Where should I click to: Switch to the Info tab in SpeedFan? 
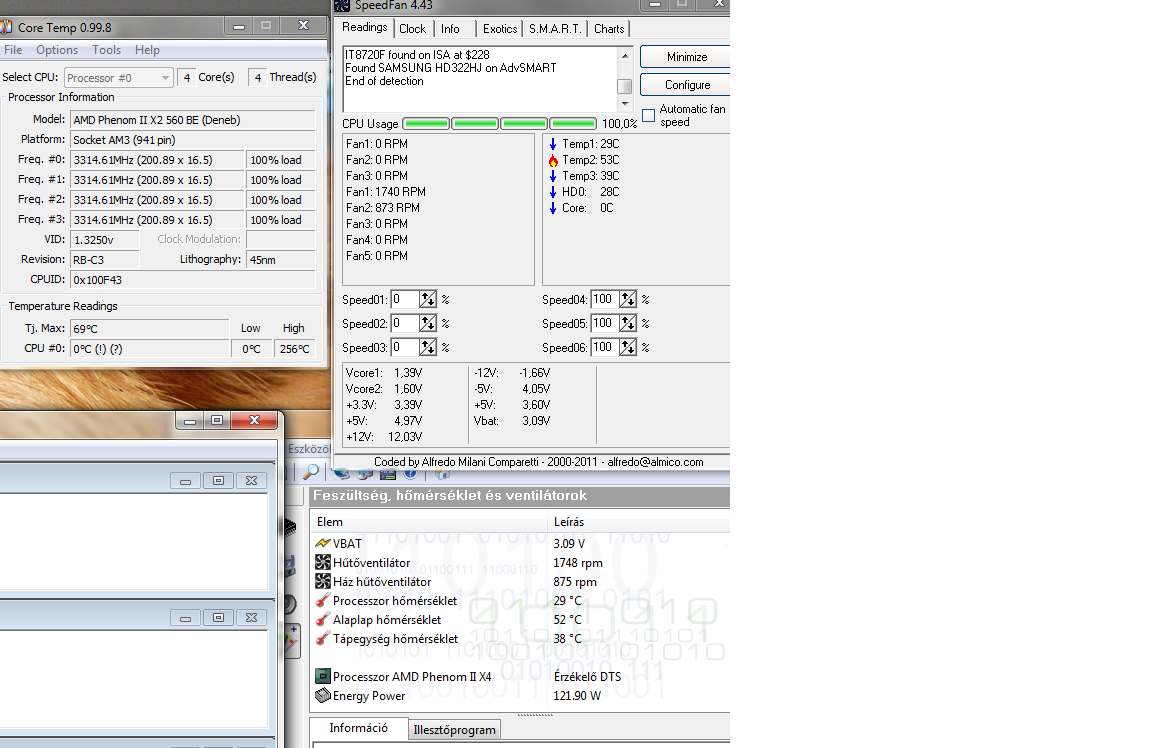tap(450, 29)
